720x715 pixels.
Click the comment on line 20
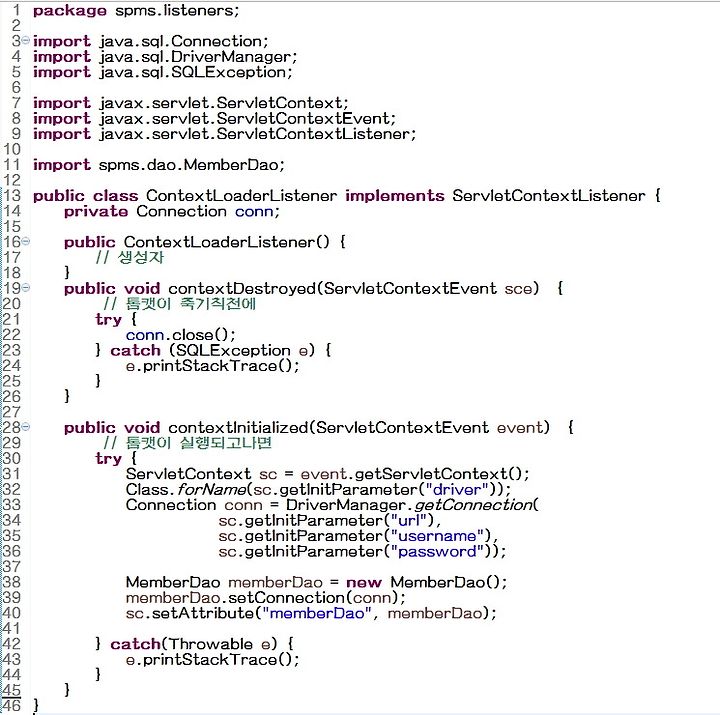tap(180, 304)
